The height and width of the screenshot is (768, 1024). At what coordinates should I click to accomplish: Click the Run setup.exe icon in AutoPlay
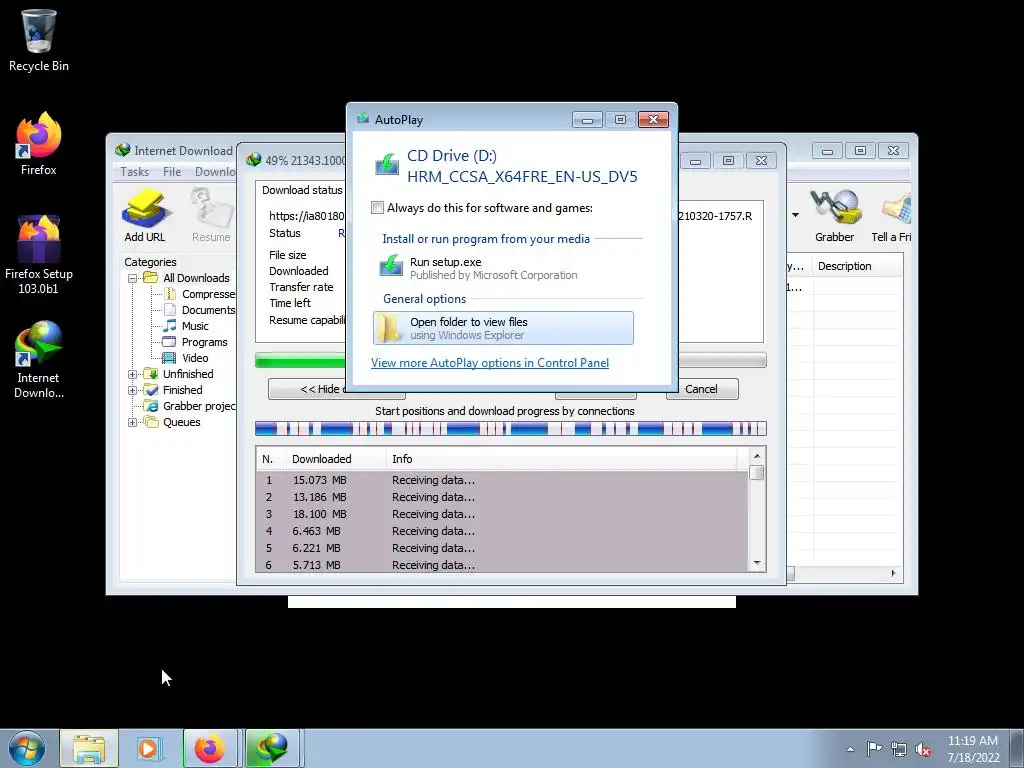click(x=391, y=266)
